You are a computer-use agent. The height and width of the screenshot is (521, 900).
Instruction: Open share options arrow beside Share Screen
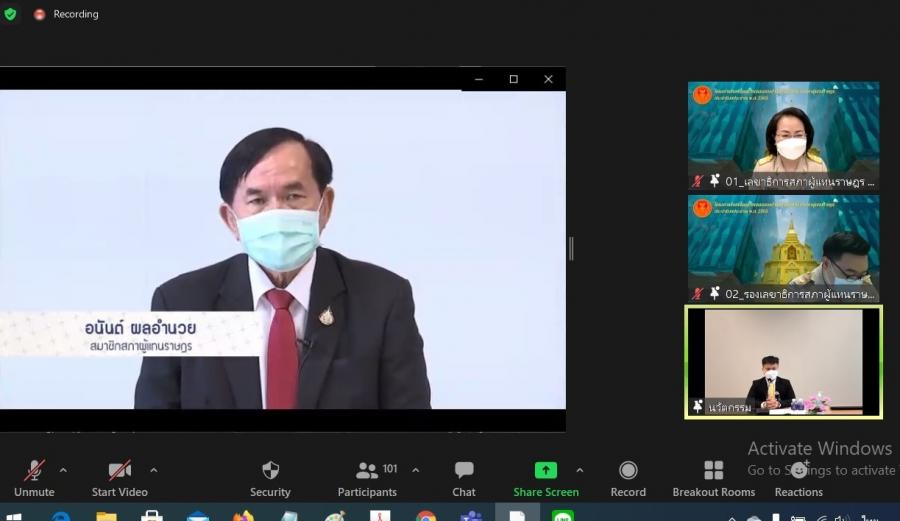[x=579, y=470]
